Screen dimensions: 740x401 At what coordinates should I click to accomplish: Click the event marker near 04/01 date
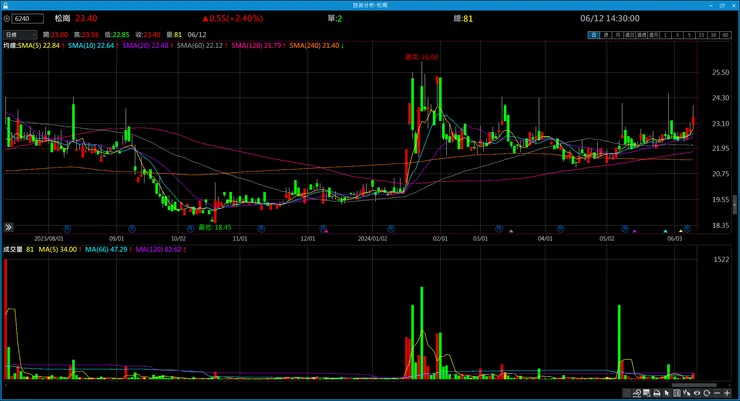(x=560, y=229)
